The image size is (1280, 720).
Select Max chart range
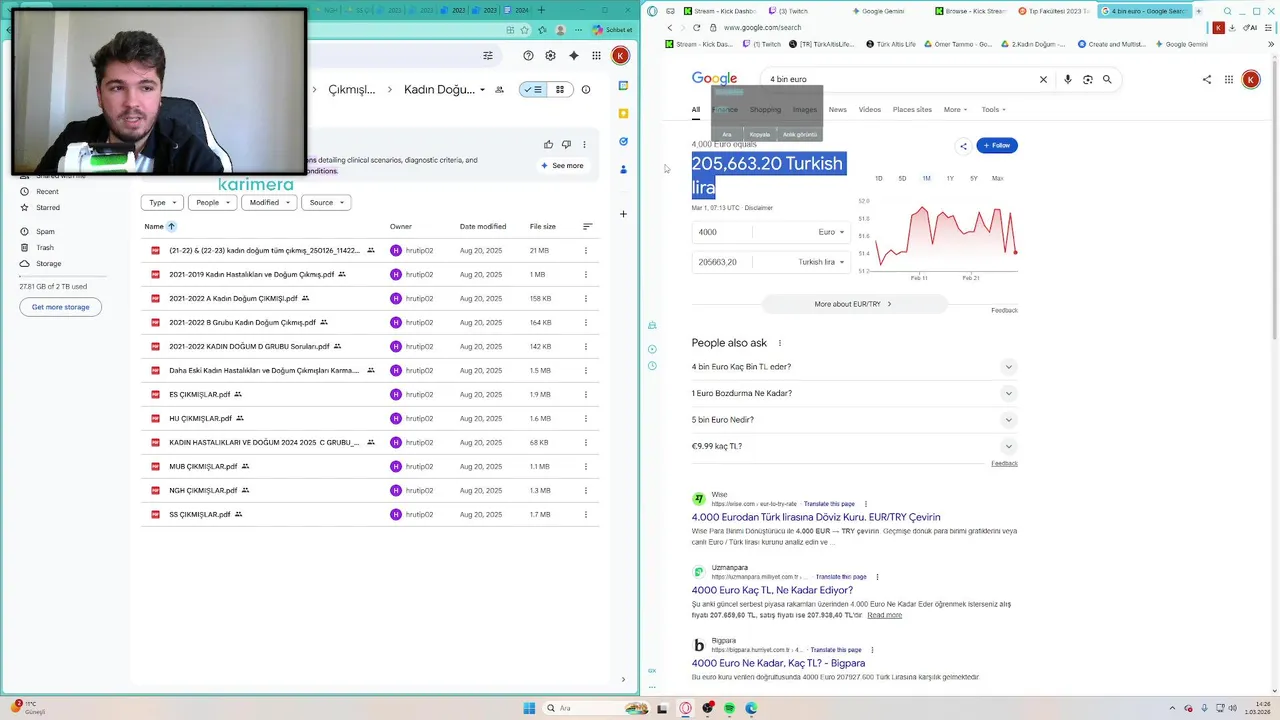pos(998,178)
